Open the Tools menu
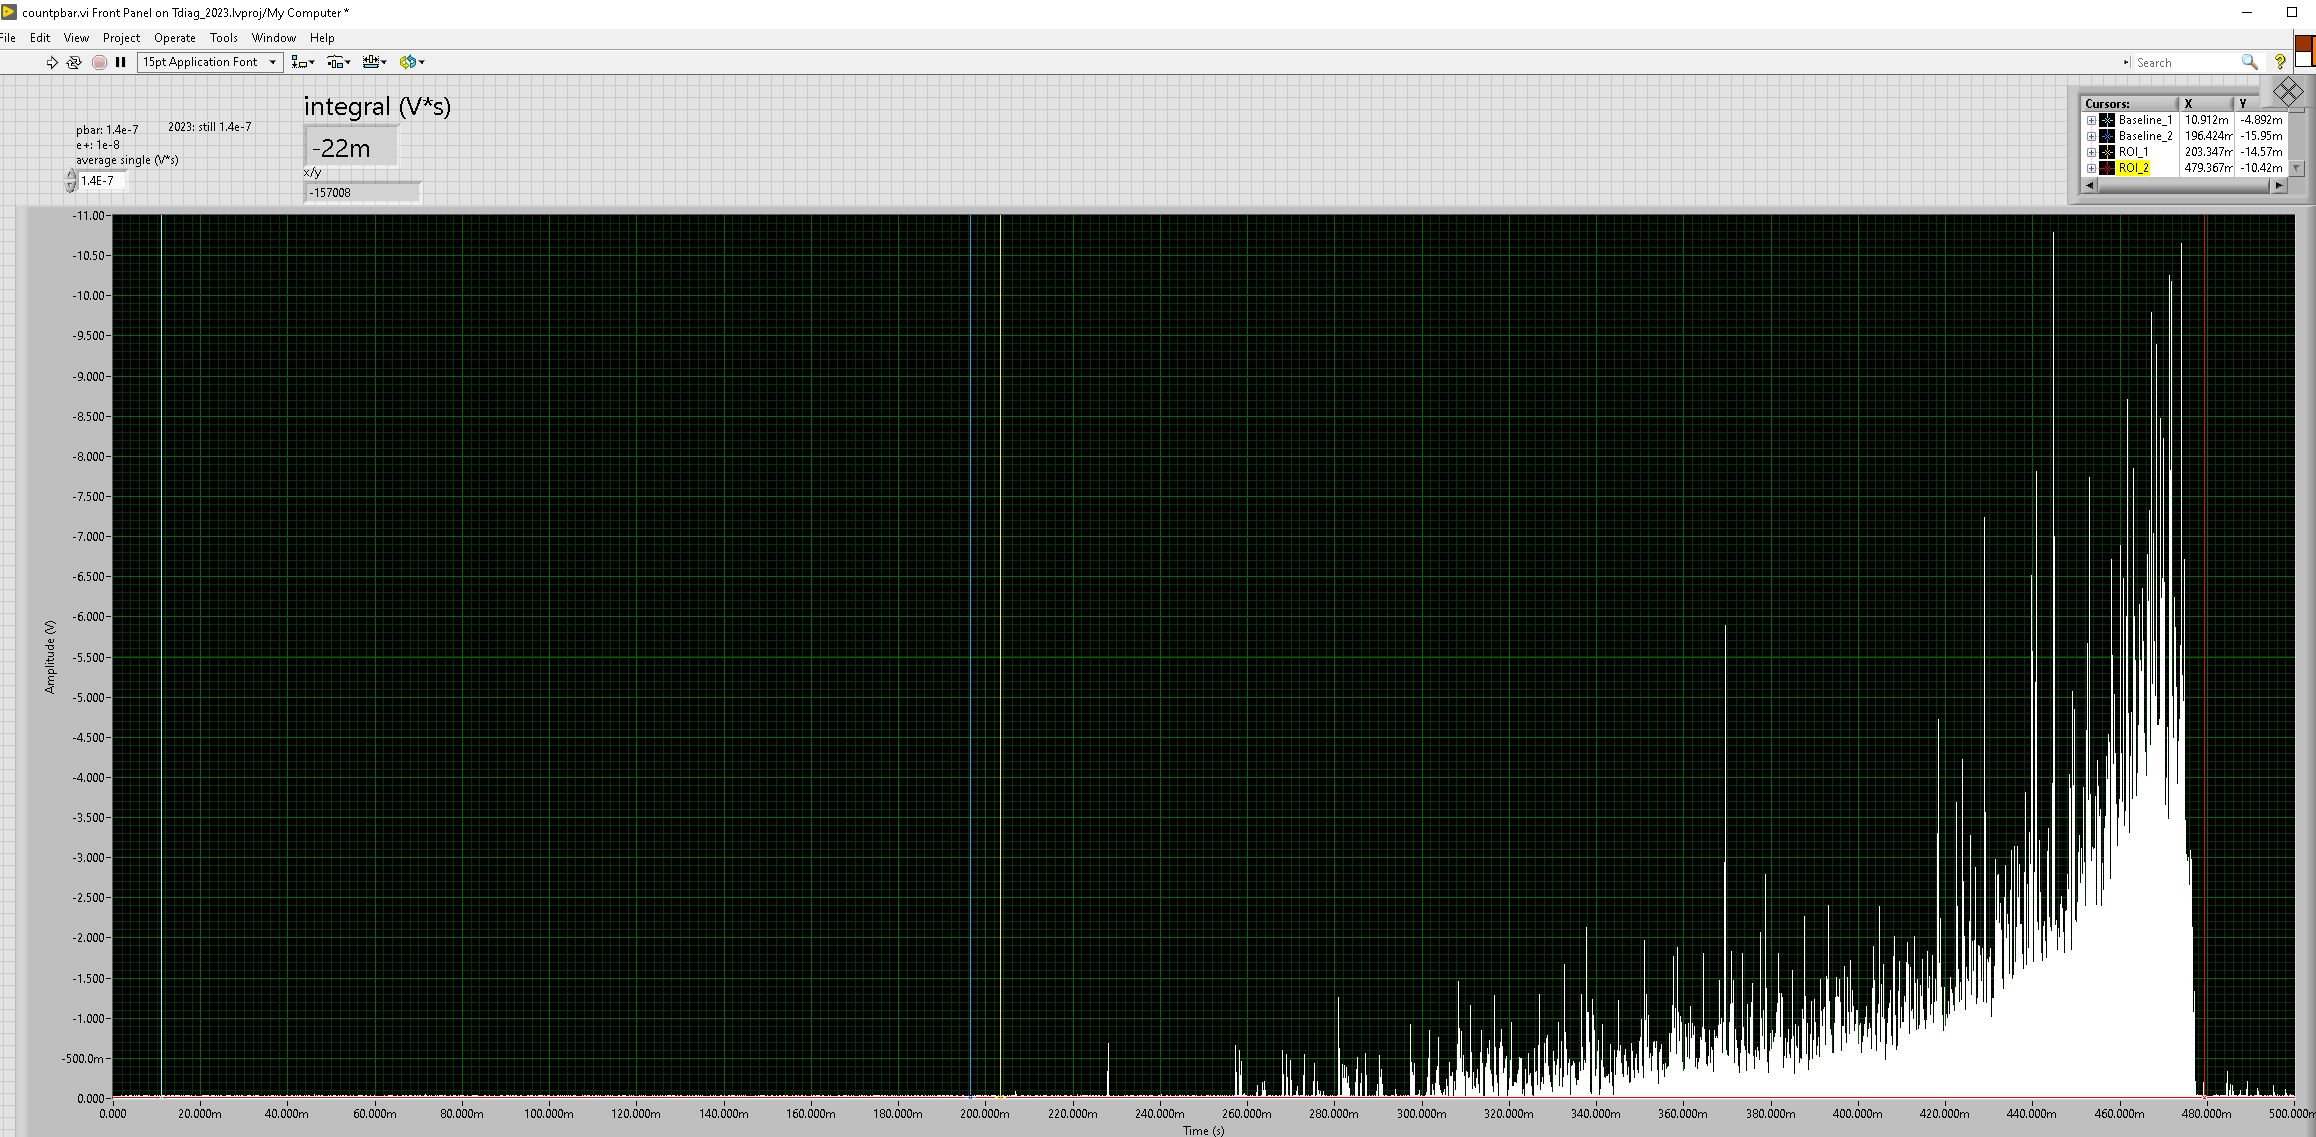Viewport: 2316px width, 1137px height. pos(223,38)
